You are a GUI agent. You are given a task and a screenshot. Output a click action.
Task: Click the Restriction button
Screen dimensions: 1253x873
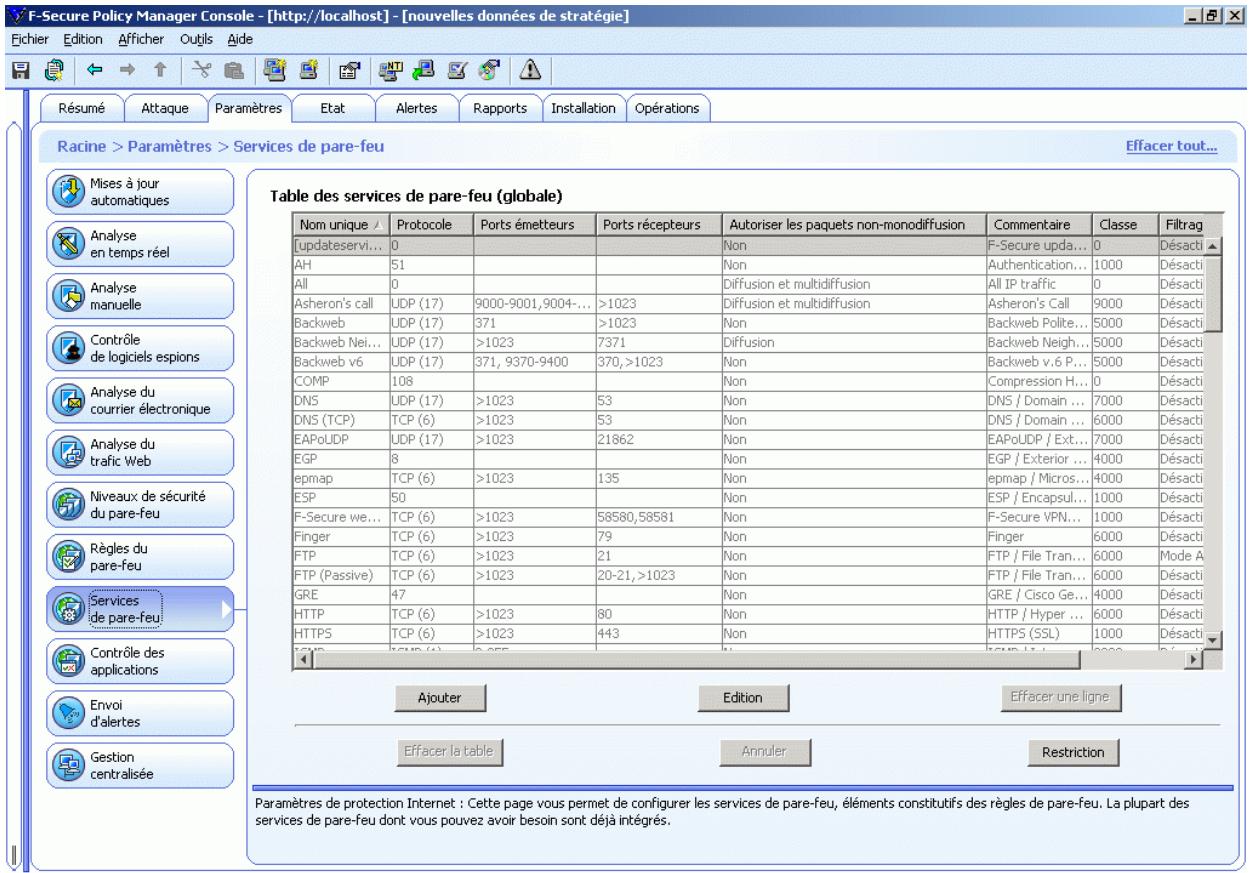(x=1072, y=752)
